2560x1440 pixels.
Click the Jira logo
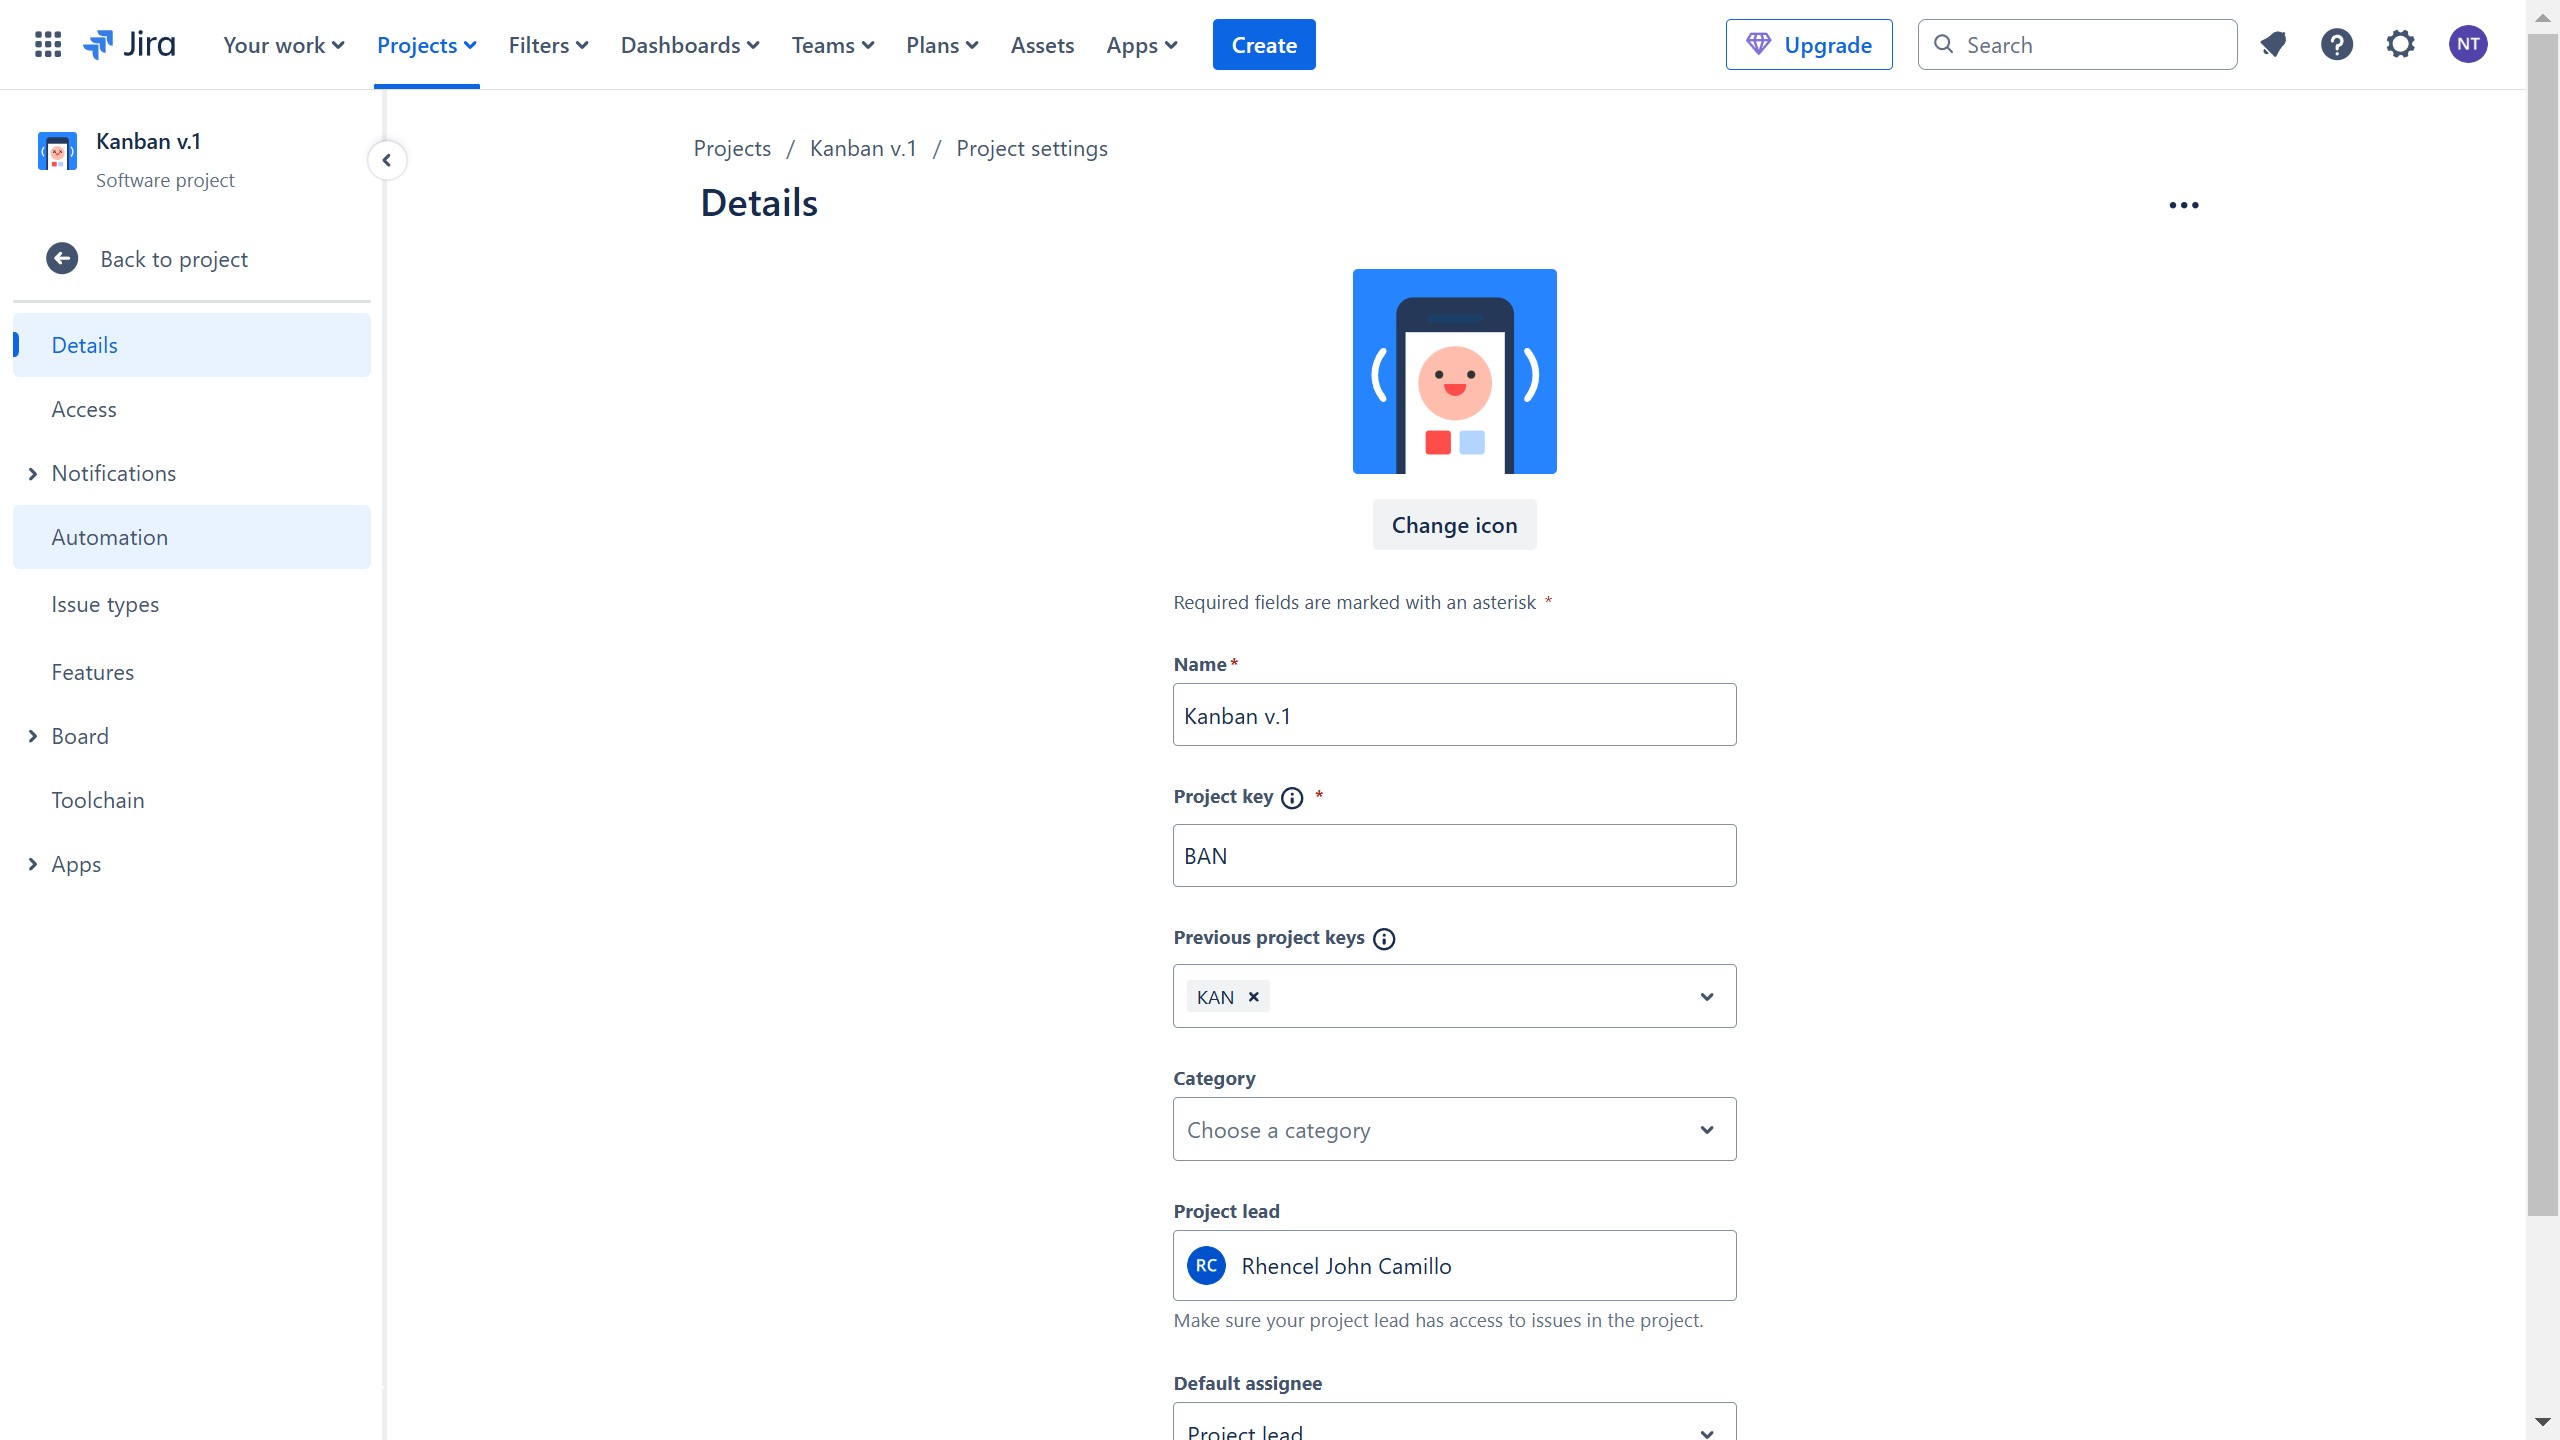[x=129, y=45]
